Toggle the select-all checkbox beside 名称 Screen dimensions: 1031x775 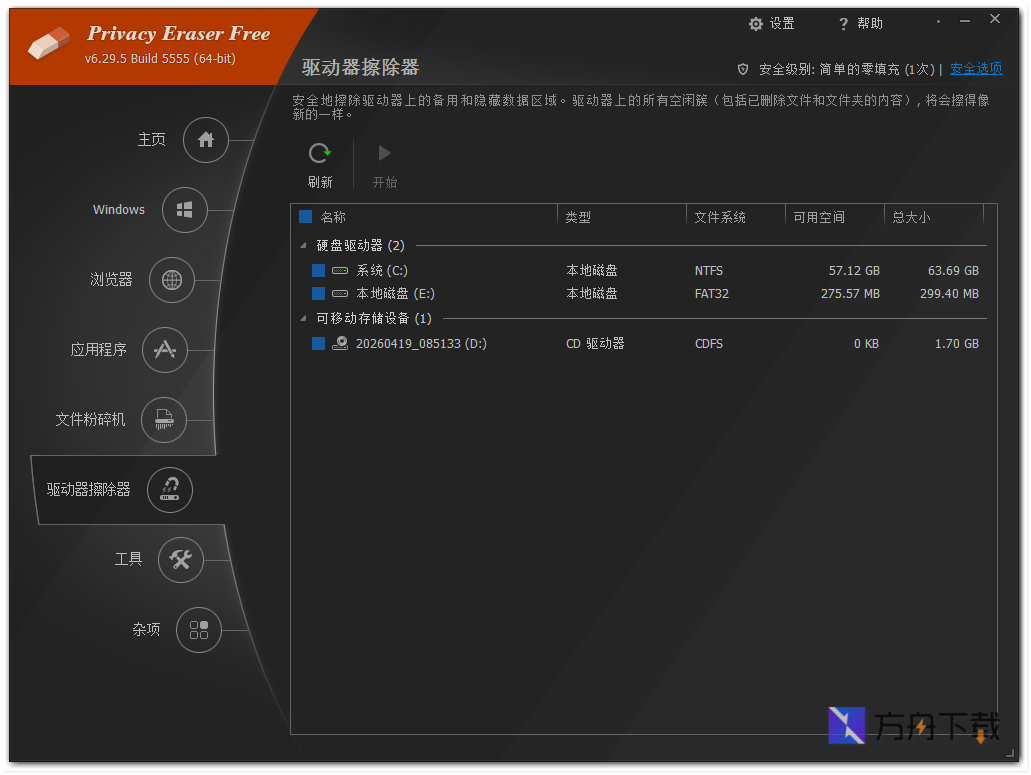pos(305,216)
